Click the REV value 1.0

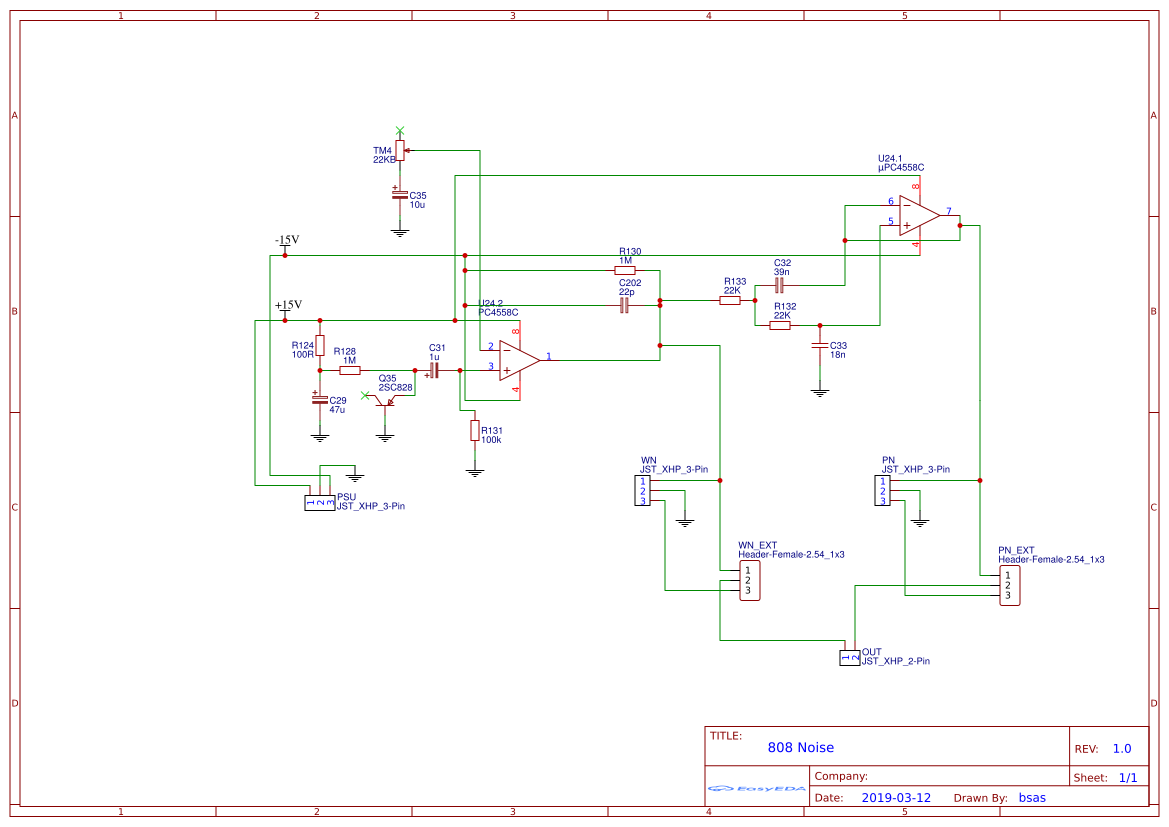pyautogui.click(x=1122, y=749)
